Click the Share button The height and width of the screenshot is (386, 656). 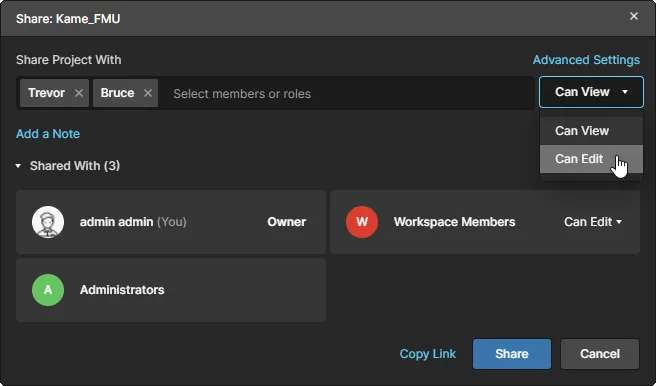click(x=512, y=354)
